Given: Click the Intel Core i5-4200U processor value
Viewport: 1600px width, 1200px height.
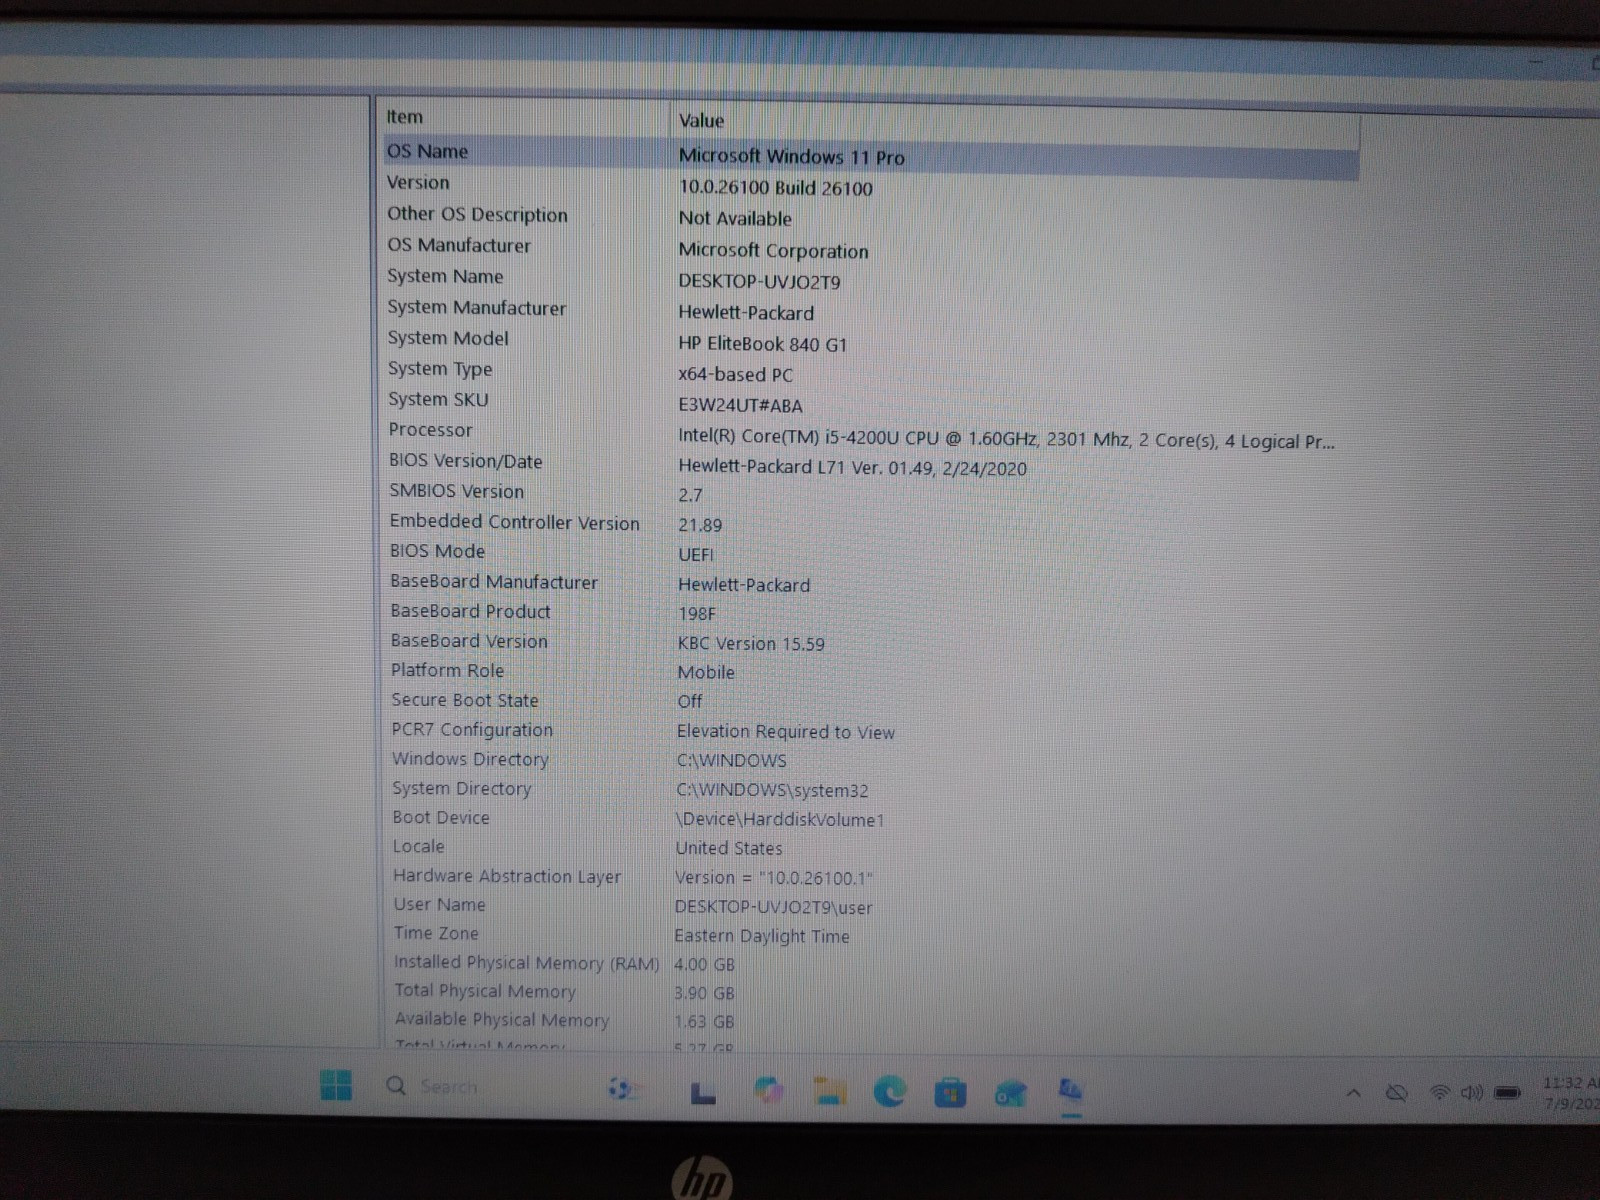Looking at the screenshot, I should (1006, 440).
